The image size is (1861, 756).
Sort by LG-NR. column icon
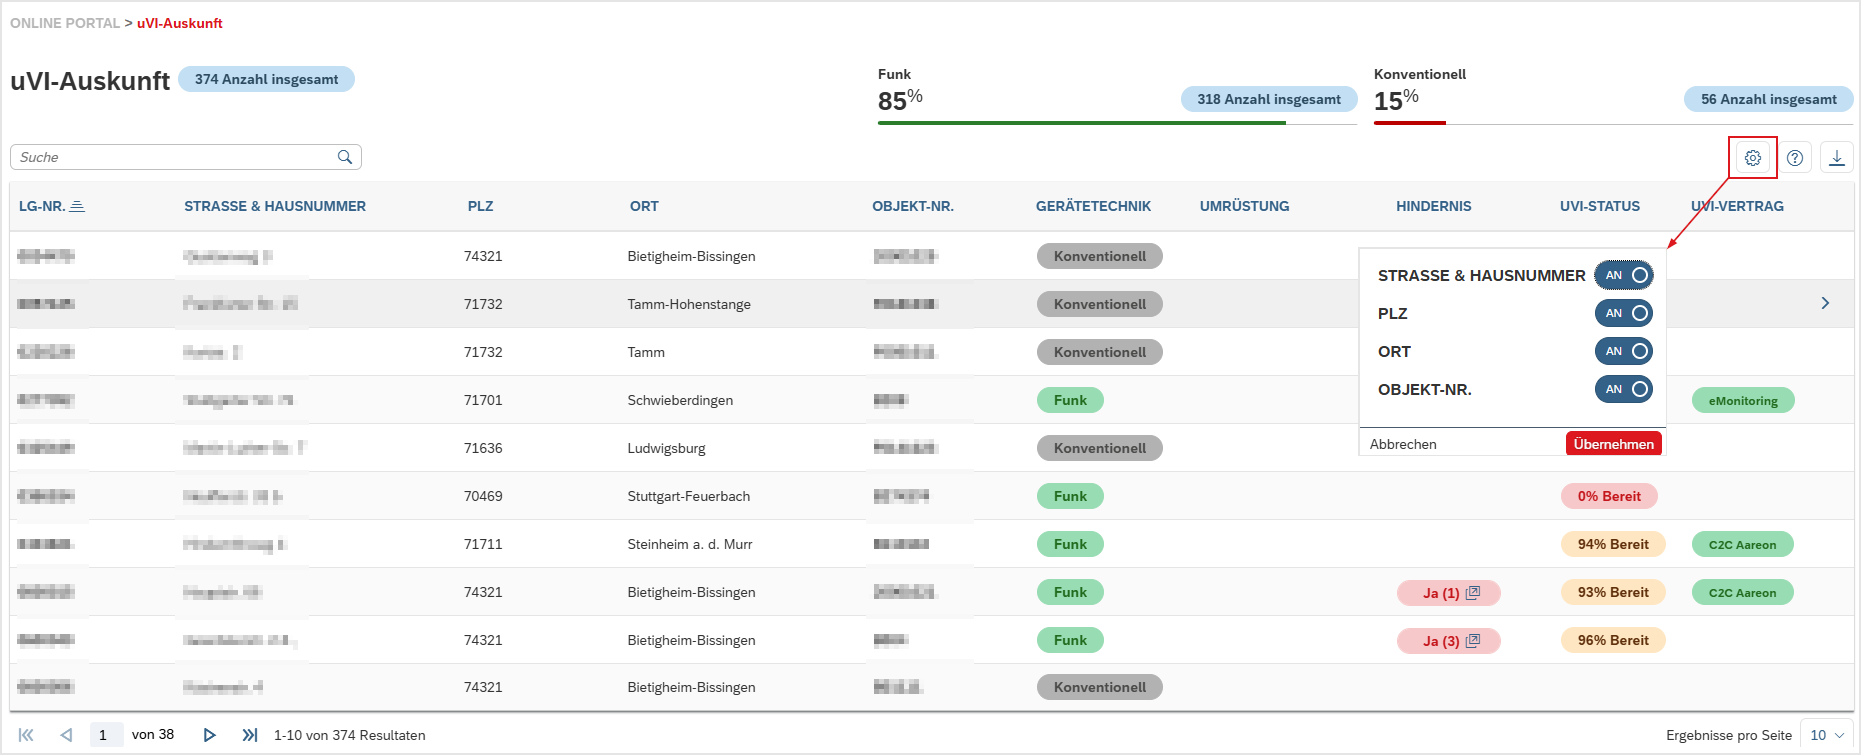(77, 206)
